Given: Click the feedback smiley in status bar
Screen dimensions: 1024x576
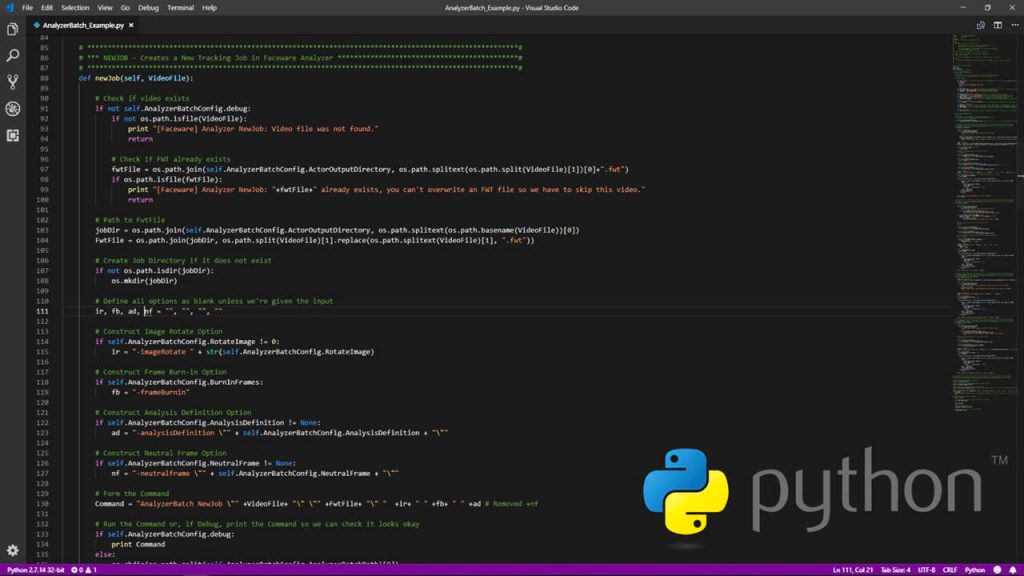Looking at the screenshot, I should click(997, 570).
